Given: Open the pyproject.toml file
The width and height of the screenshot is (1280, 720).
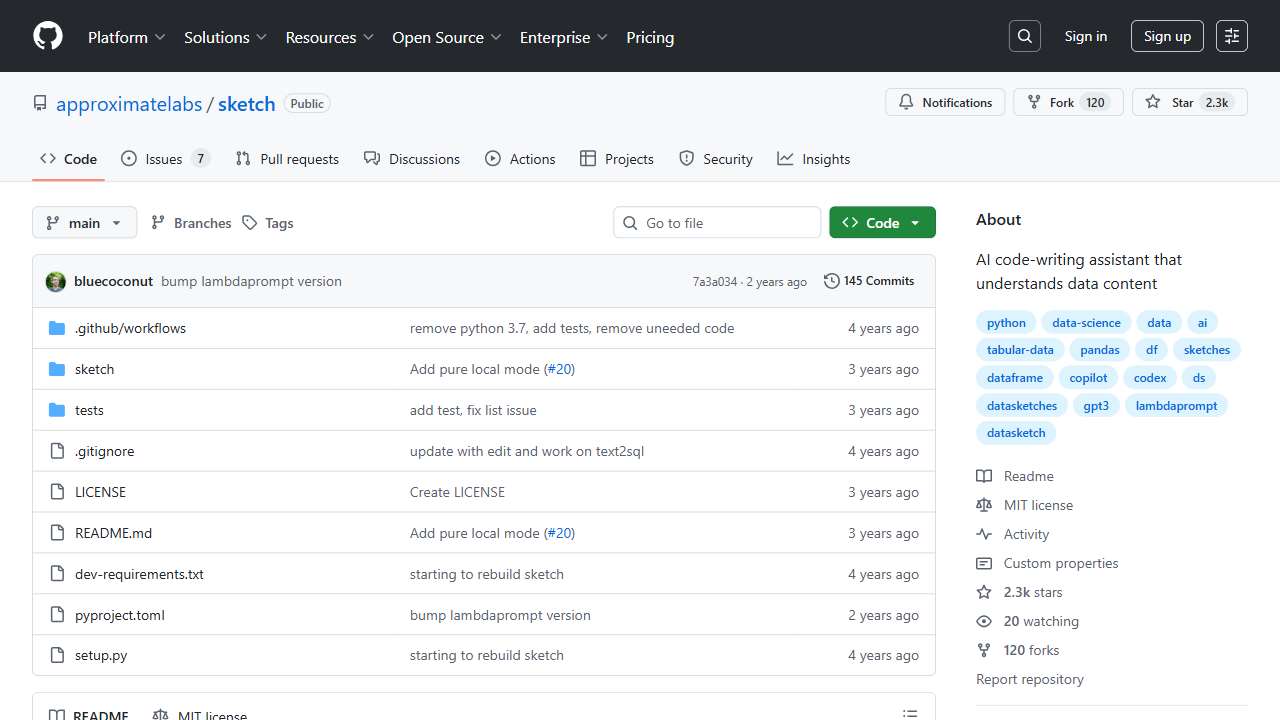Looking at the screenshot, I should [x=120, y=615].
